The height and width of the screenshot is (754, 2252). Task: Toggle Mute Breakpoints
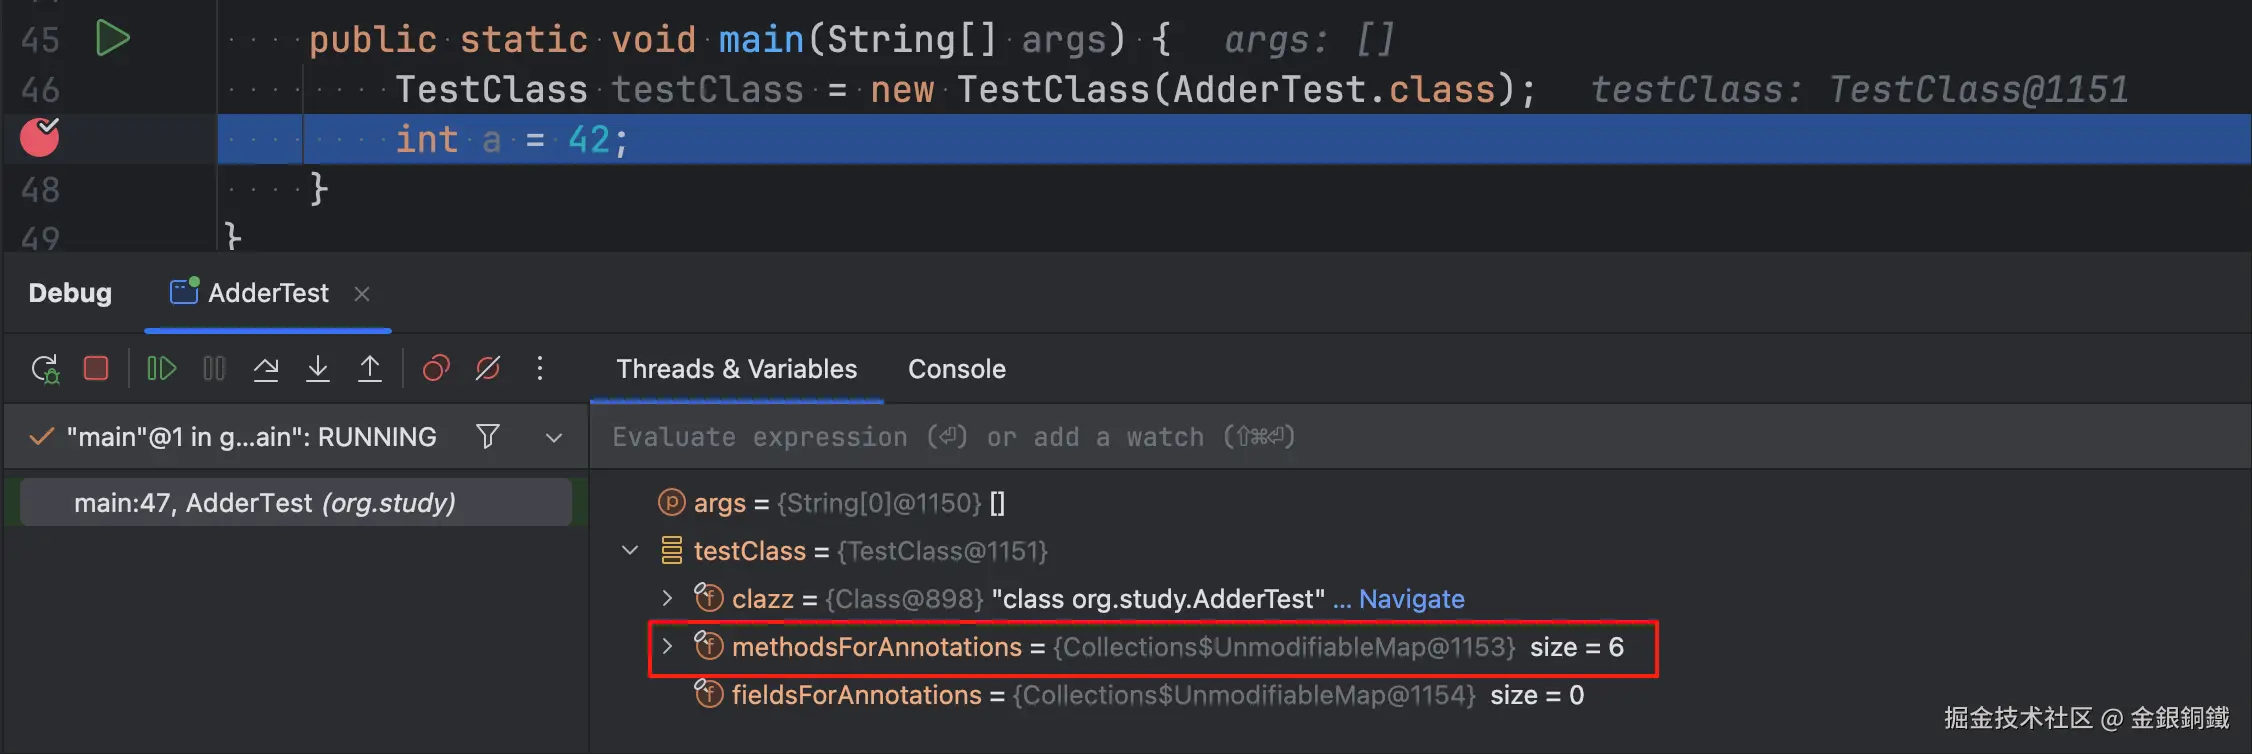click(488, 369)
